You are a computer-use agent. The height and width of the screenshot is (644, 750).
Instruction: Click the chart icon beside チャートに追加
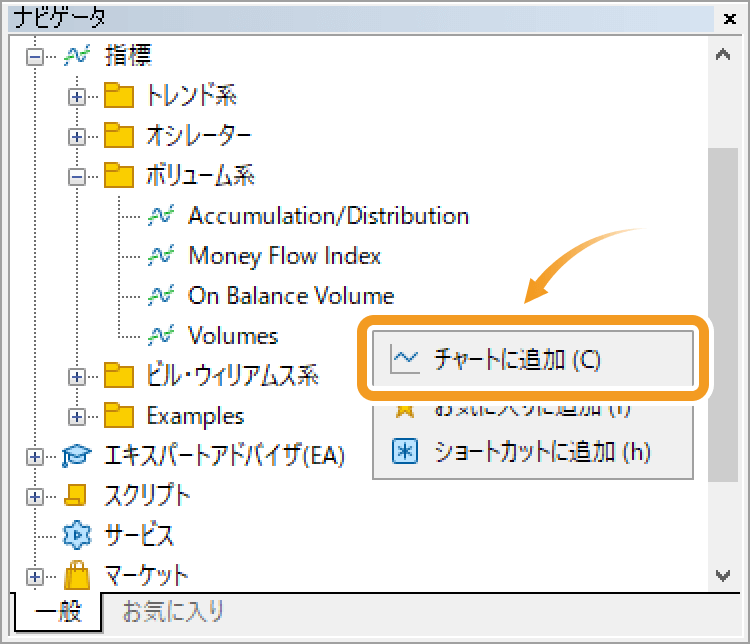pyautogui.click(x=405, y=359)
